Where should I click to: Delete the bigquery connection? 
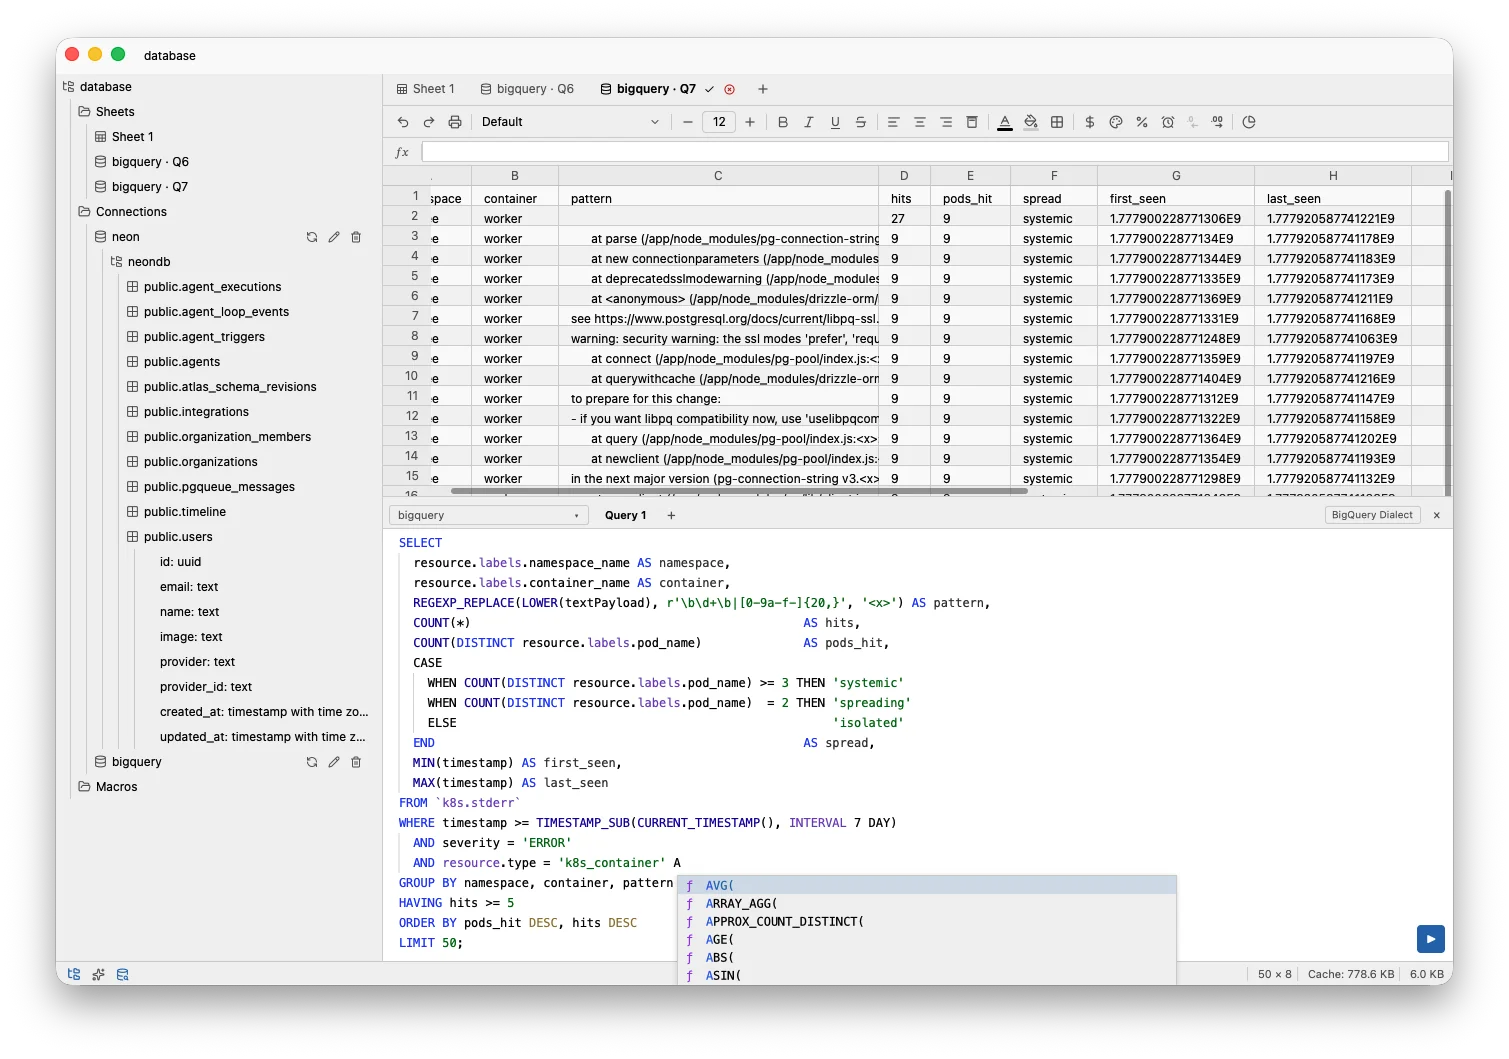pos(356,762)
